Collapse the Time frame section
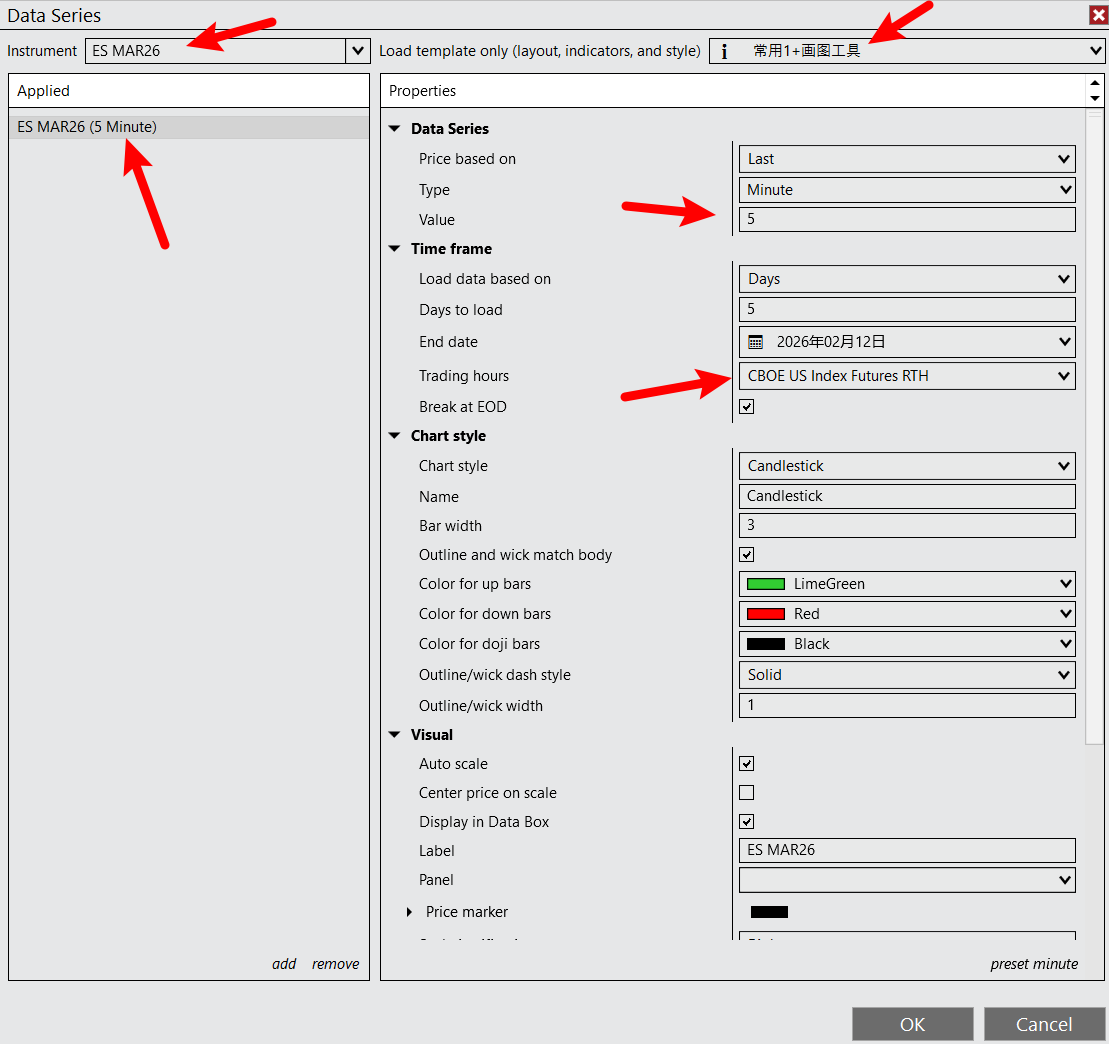Image resolution: width=1109 pixels, height=1044 pixels. pyautogui.click(x=394, y=249)
